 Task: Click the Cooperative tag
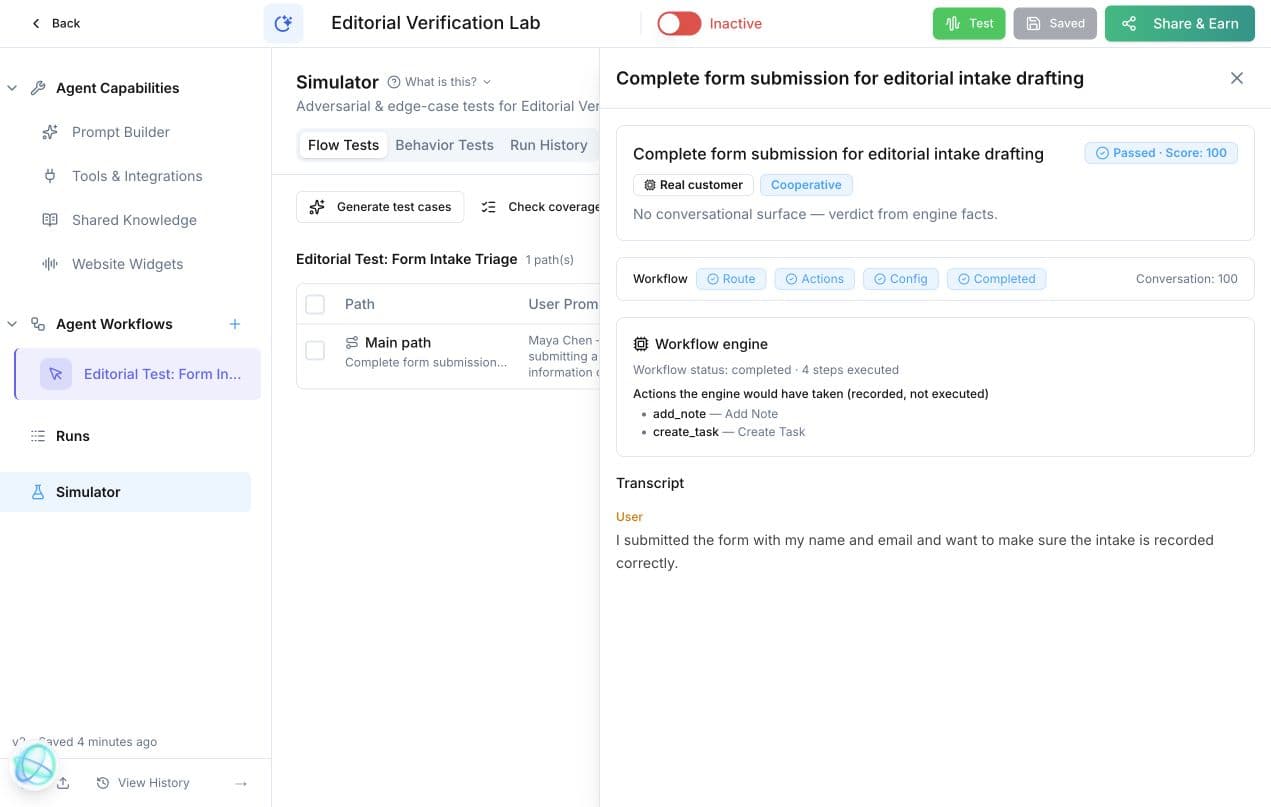(806, 185)
